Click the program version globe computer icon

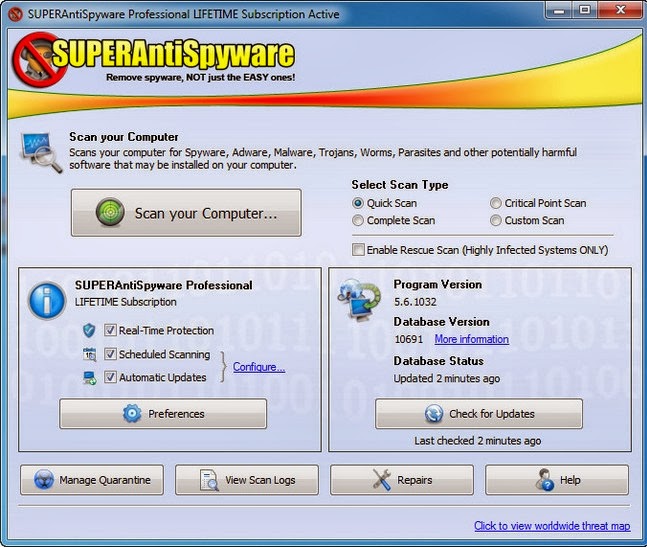[360, 299]
